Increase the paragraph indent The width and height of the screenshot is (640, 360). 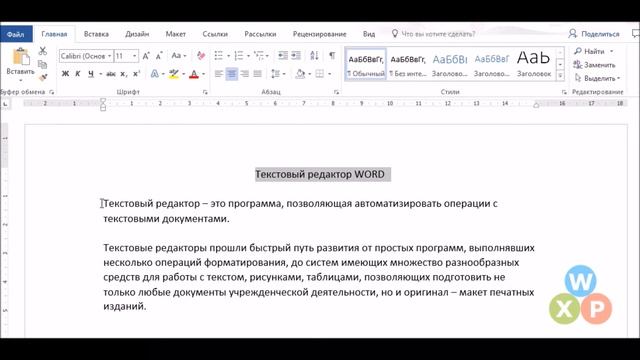[296, 56]
